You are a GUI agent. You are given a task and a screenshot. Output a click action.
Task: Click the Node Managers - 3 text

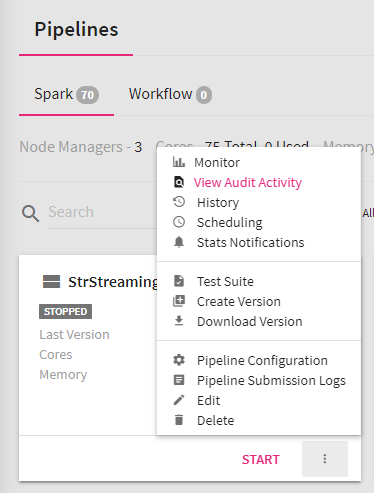click(81, 147)
